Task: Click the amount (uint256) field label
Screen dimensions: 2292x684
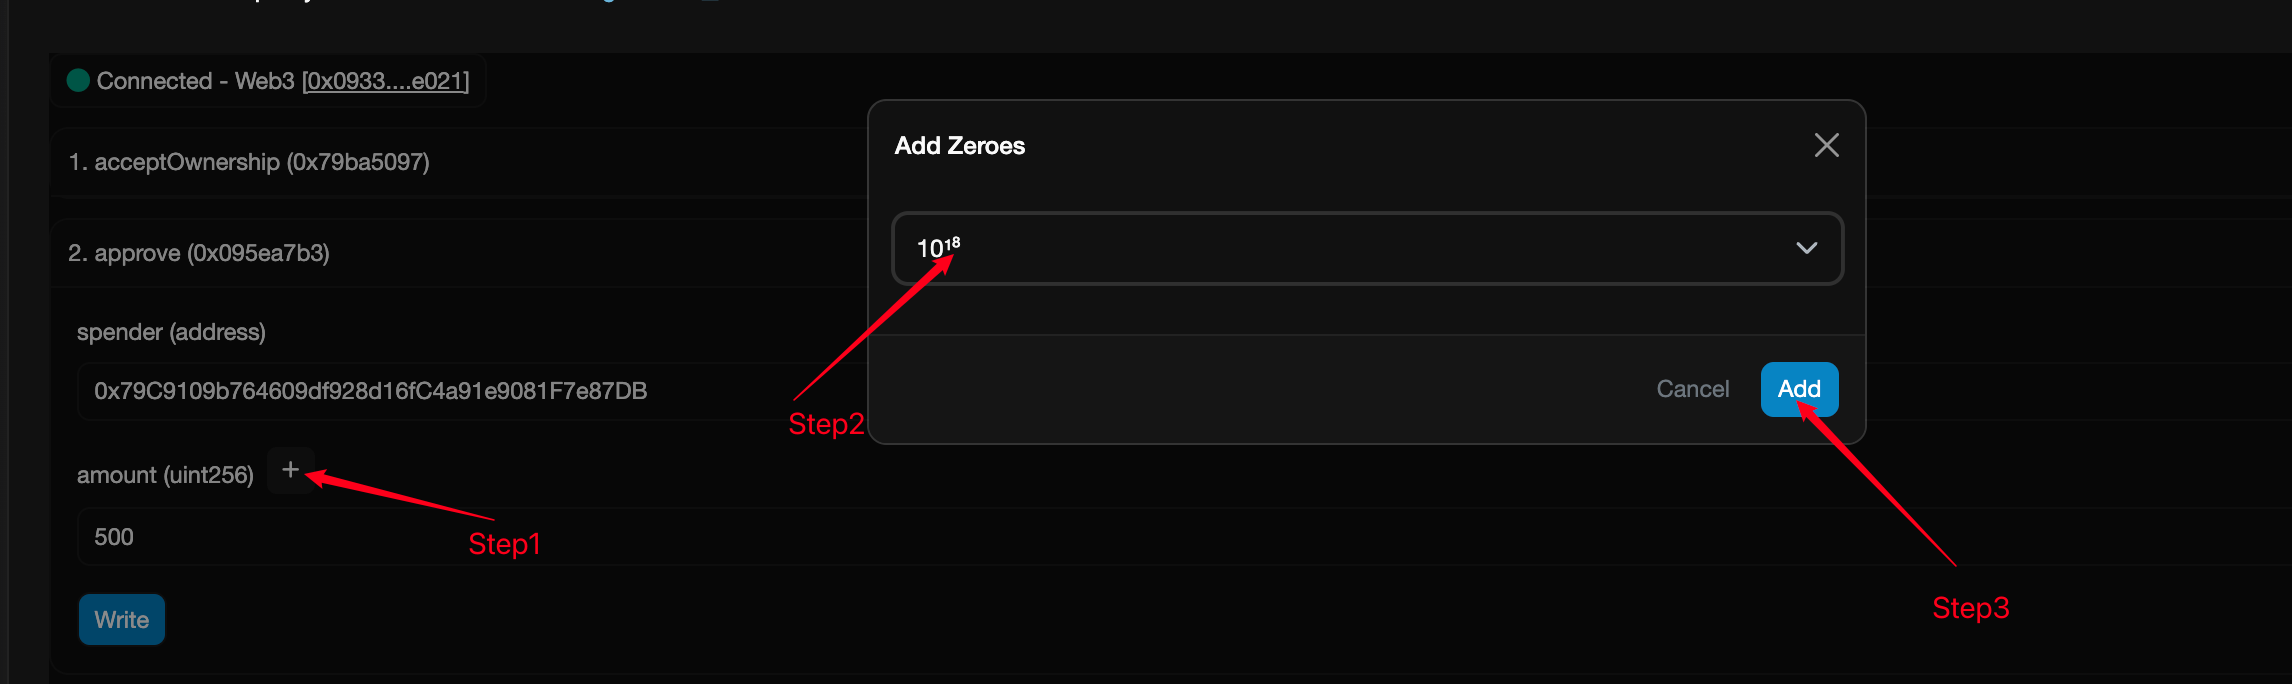Action: coord(165,475)
